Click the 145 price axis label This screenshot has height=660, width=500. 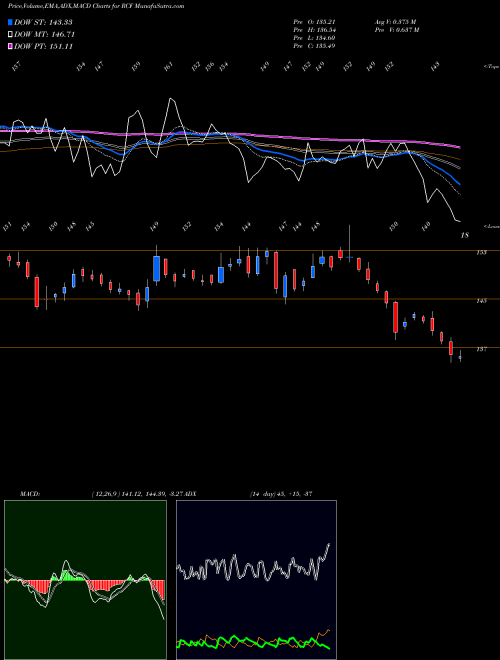481,301
